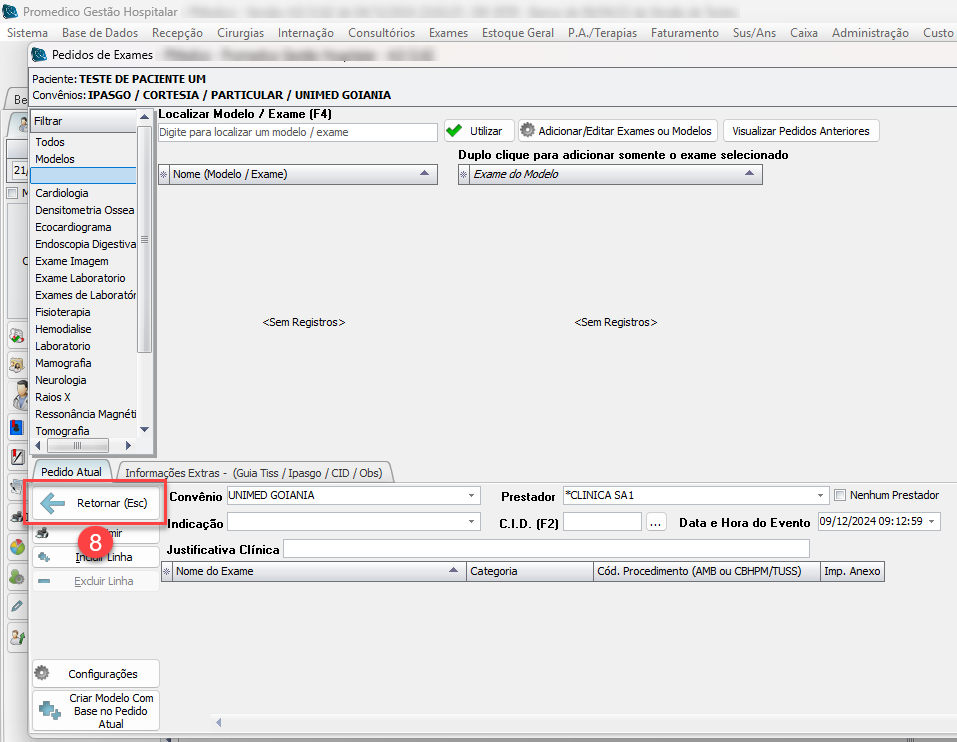Click the gear icon on Adicionar/Editar Exames
The width and height of the screenshot is (957, 742).
[x=527, y=131]
